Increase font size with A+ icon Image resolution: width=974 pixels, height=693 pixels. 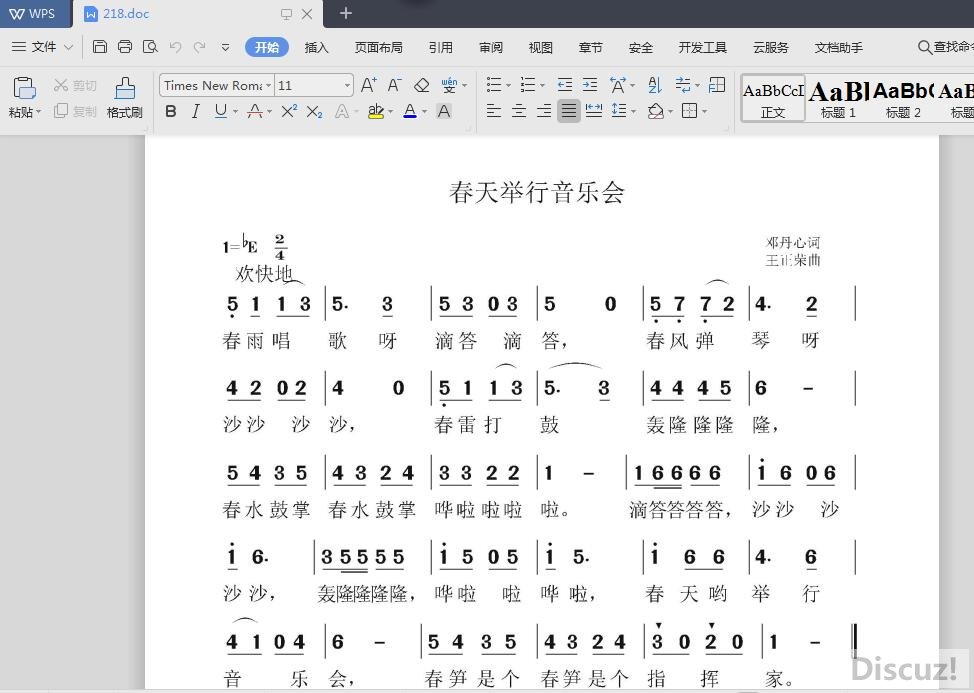pos(368,85)
